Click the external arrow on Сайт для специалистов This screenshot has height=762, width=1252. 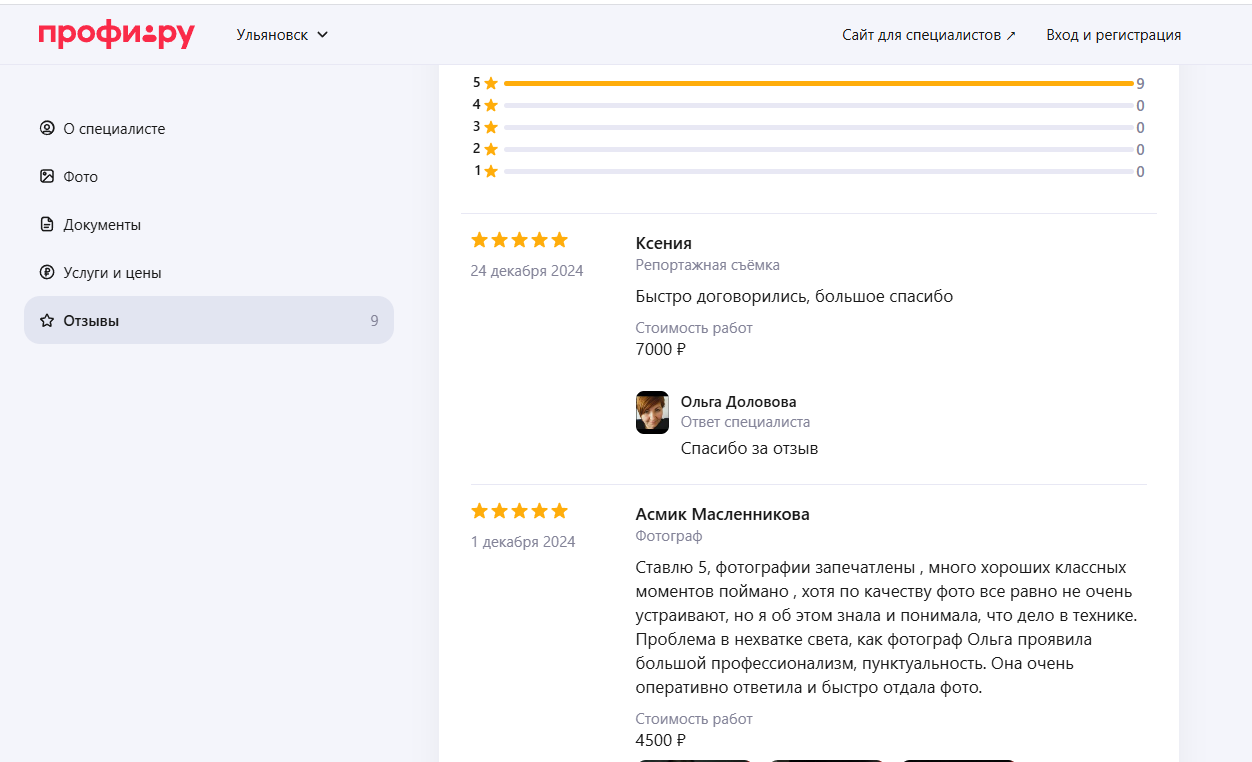click(x=1011, y=36)
